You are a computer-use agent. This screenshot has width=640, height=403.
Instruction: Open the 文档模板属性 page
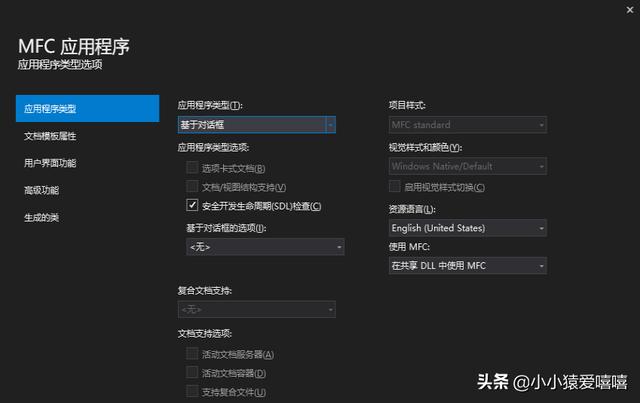coord(50,135)
